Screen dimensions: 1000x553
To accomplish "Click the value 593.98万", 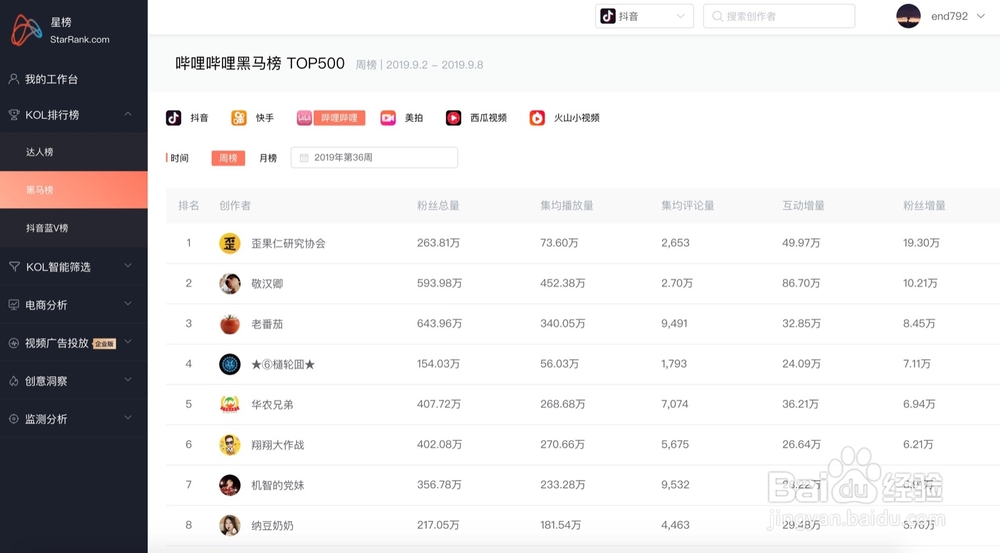I will point(439,283).
